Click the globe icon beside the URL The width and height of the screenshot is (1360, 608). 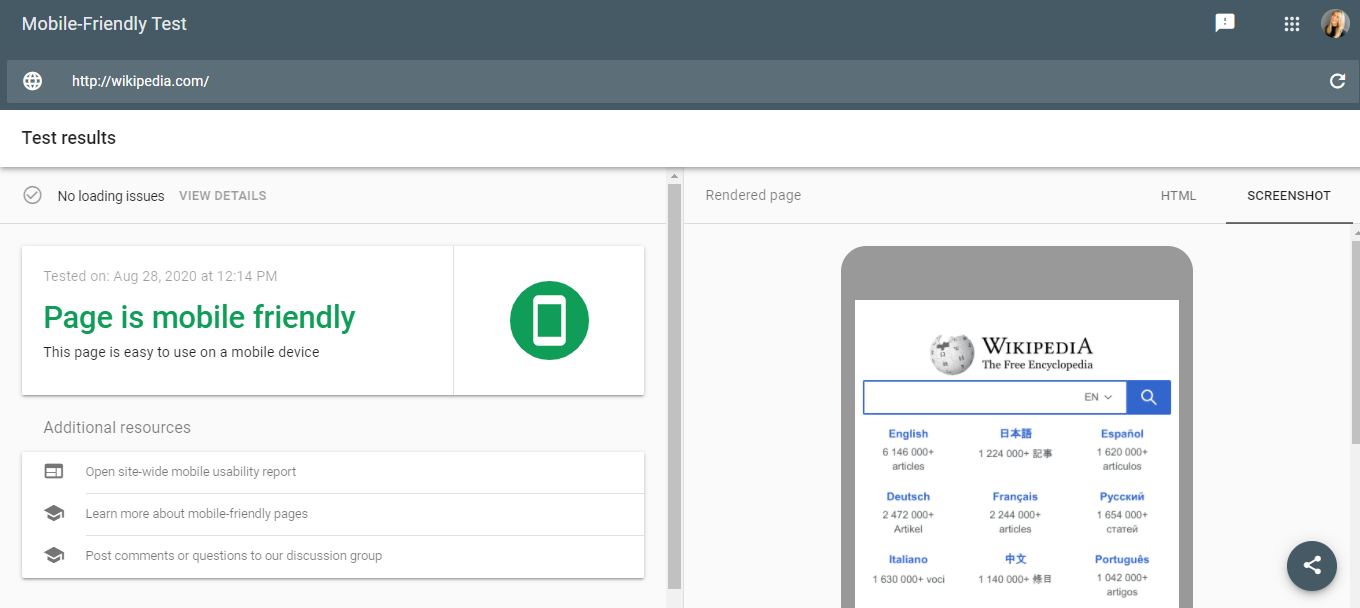click(33, 81)
